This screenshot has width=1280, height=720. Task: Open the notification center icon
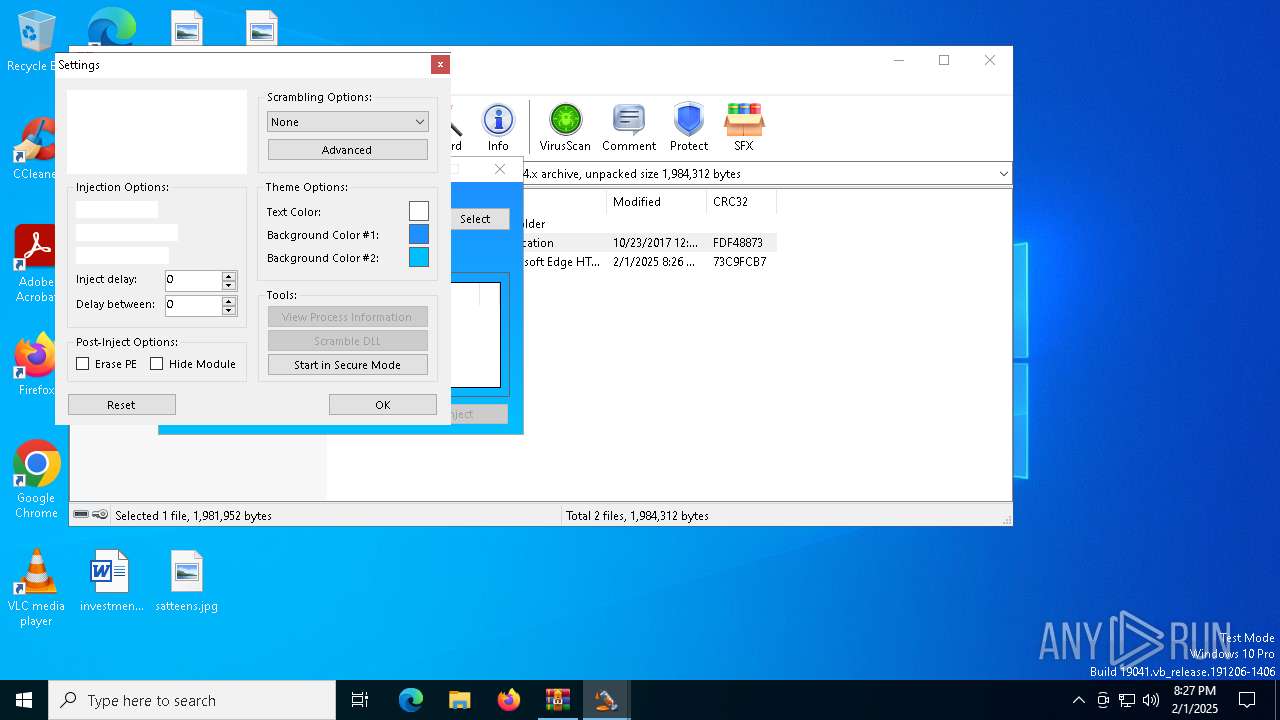pyautogui.click(x=1247, y=700)
